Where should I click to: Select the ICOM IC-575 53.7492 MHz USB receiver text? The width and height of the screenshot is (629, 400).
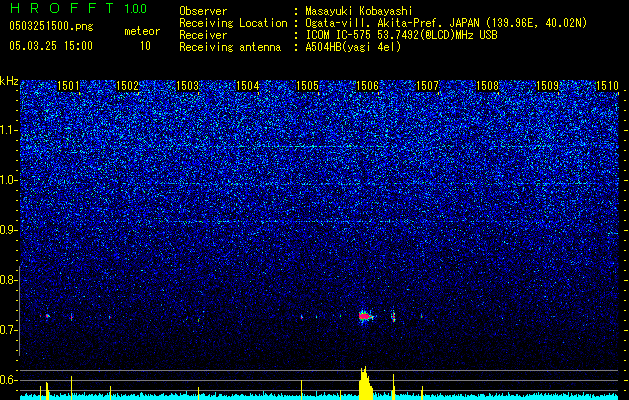[401, 35]
